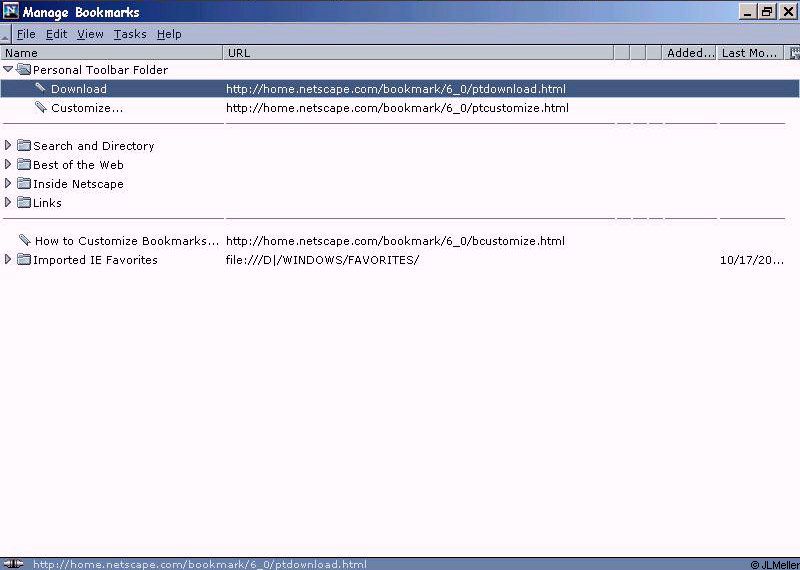Click the Inside Netscape folder icon
This screenshot has width=800, height=570.
pyautogui.click(x=23, y=183)
